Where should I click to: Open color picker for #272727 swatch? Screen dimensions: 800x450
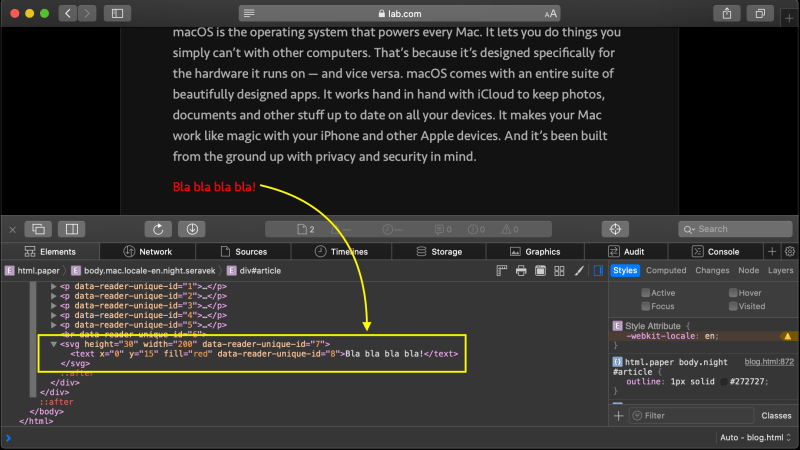(x=723, y=382)
